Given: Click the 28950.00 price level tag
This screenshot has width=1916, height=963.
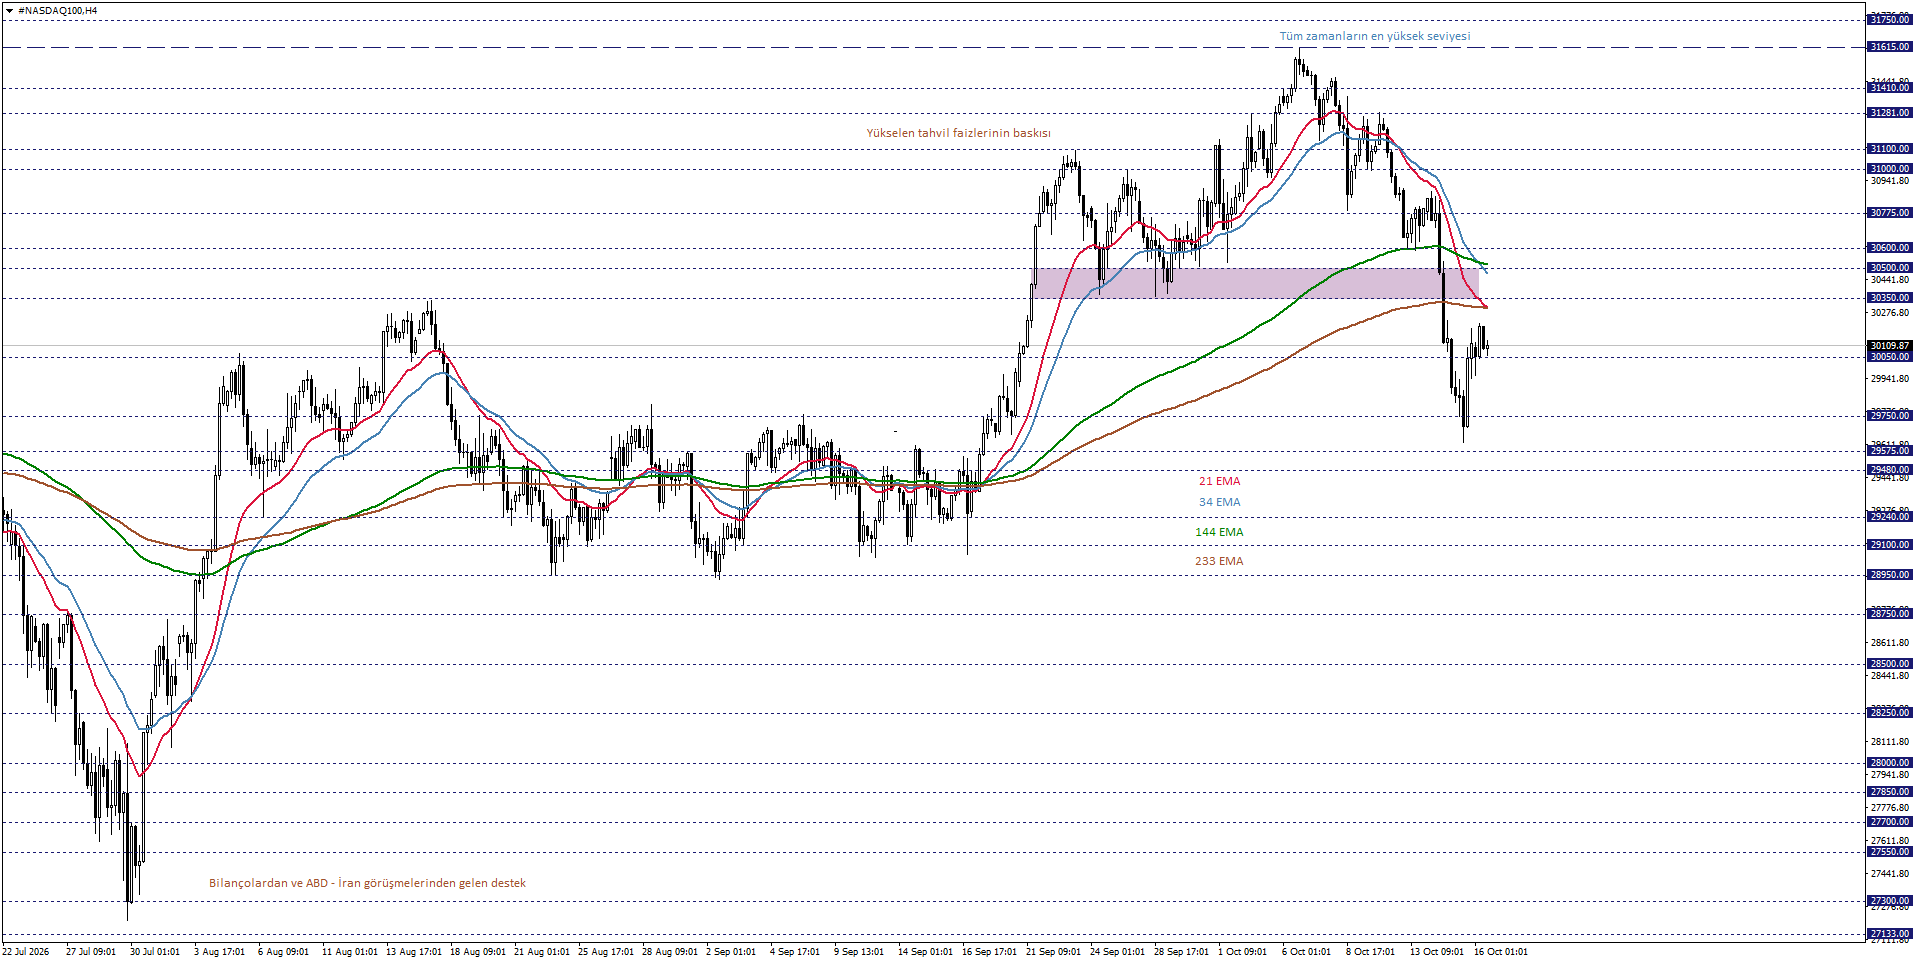Looking at the screenshot, I should [x=1889, y=575].
